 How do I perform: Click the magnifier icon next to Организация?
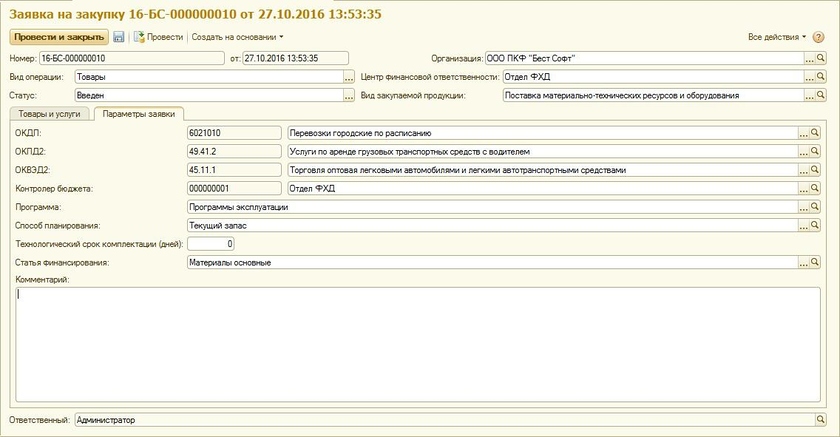(821, 58)
